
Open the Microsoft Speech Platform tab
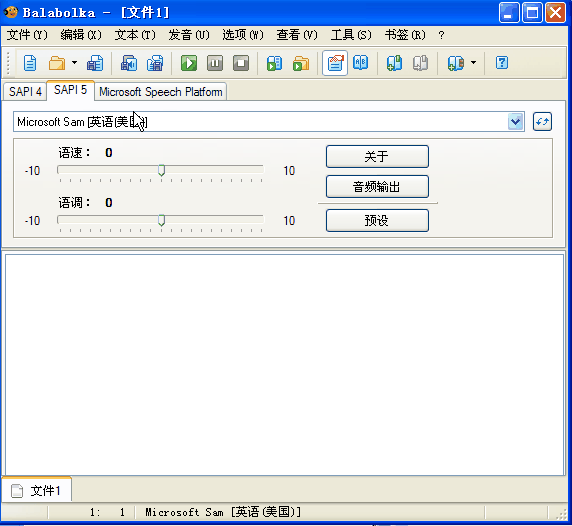(x=161, y=92)
